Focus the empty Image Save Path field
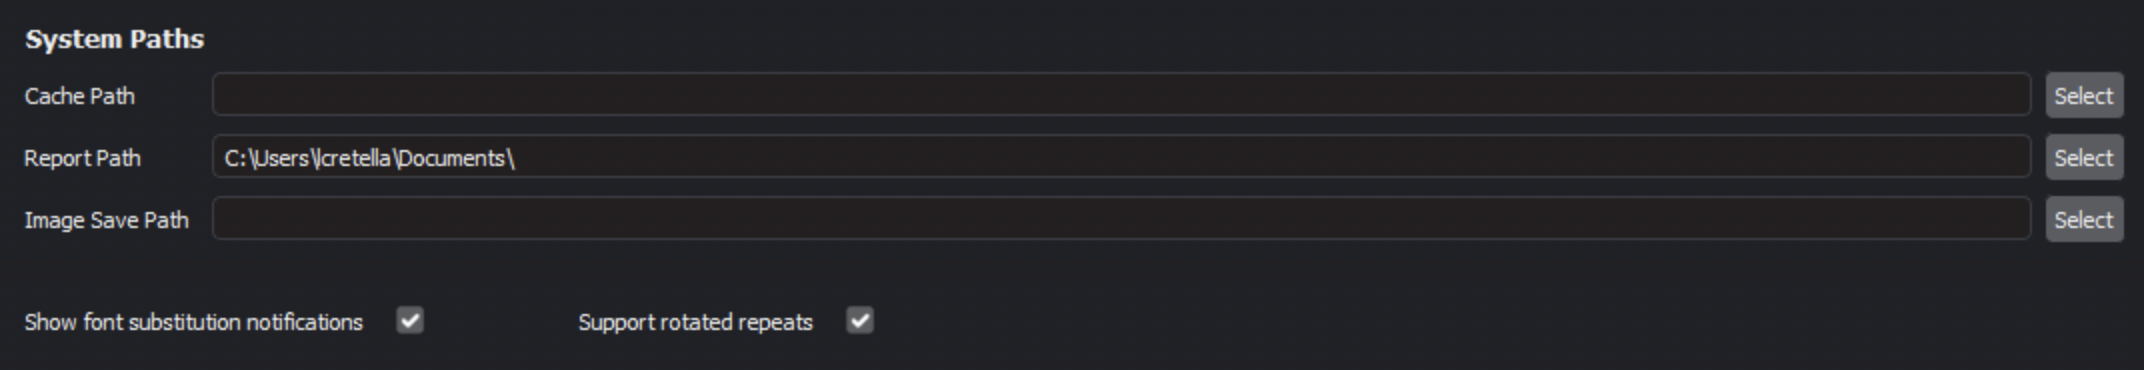 click(1121, 219)
